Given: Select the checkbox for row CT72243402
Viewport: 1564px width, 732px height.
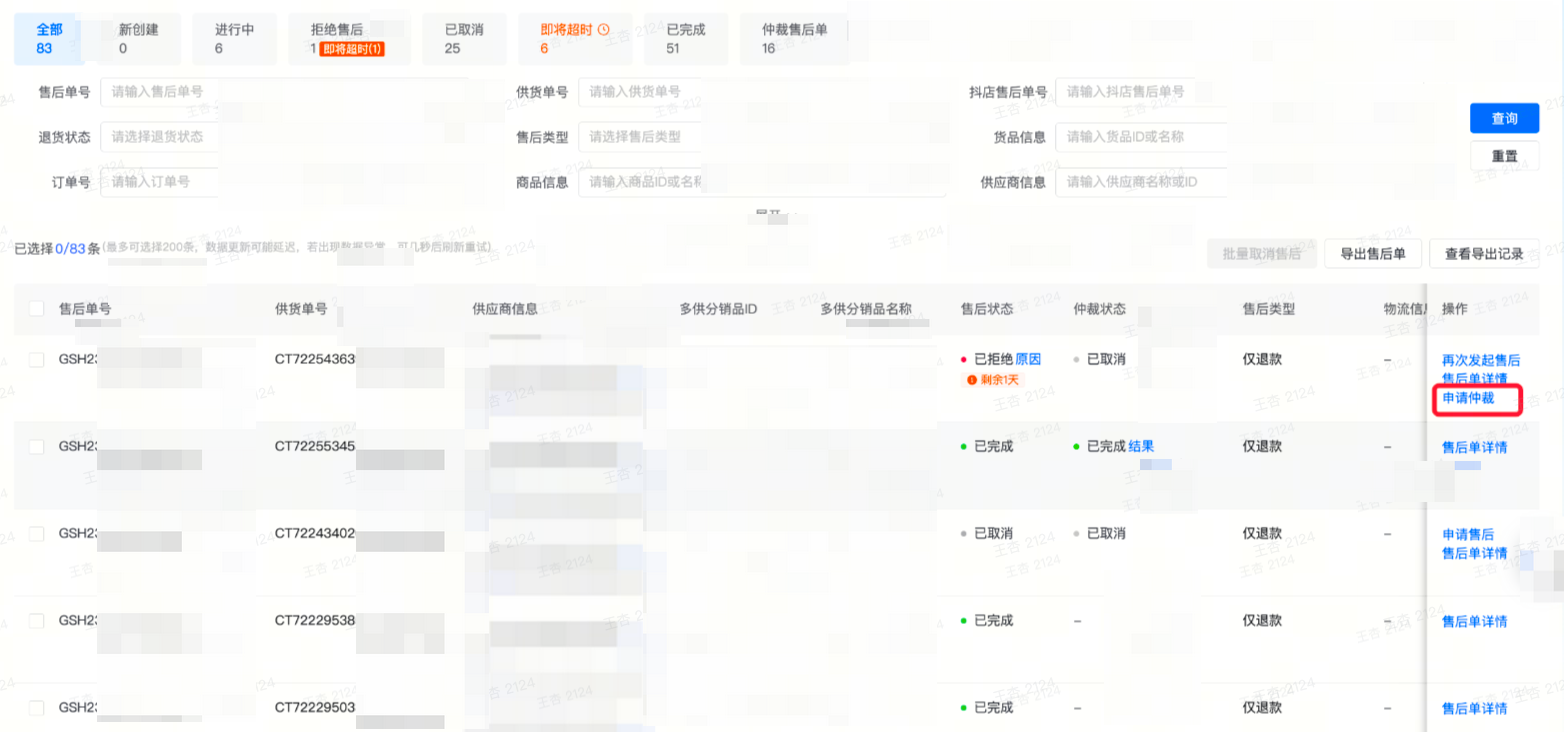Looking at the screenshot, I should 37,534.
